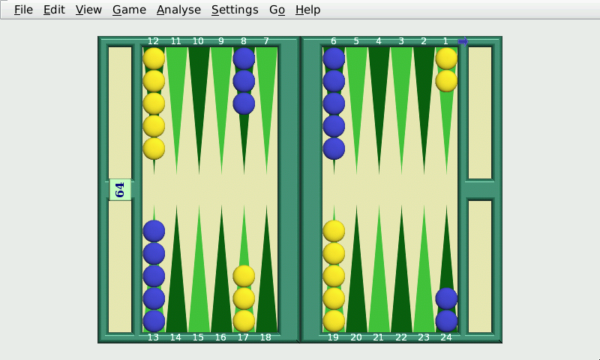This screenshot has width=600, height=360.
Task: Click the blue direction arrow near point 1
Action: tap(463, 41)
